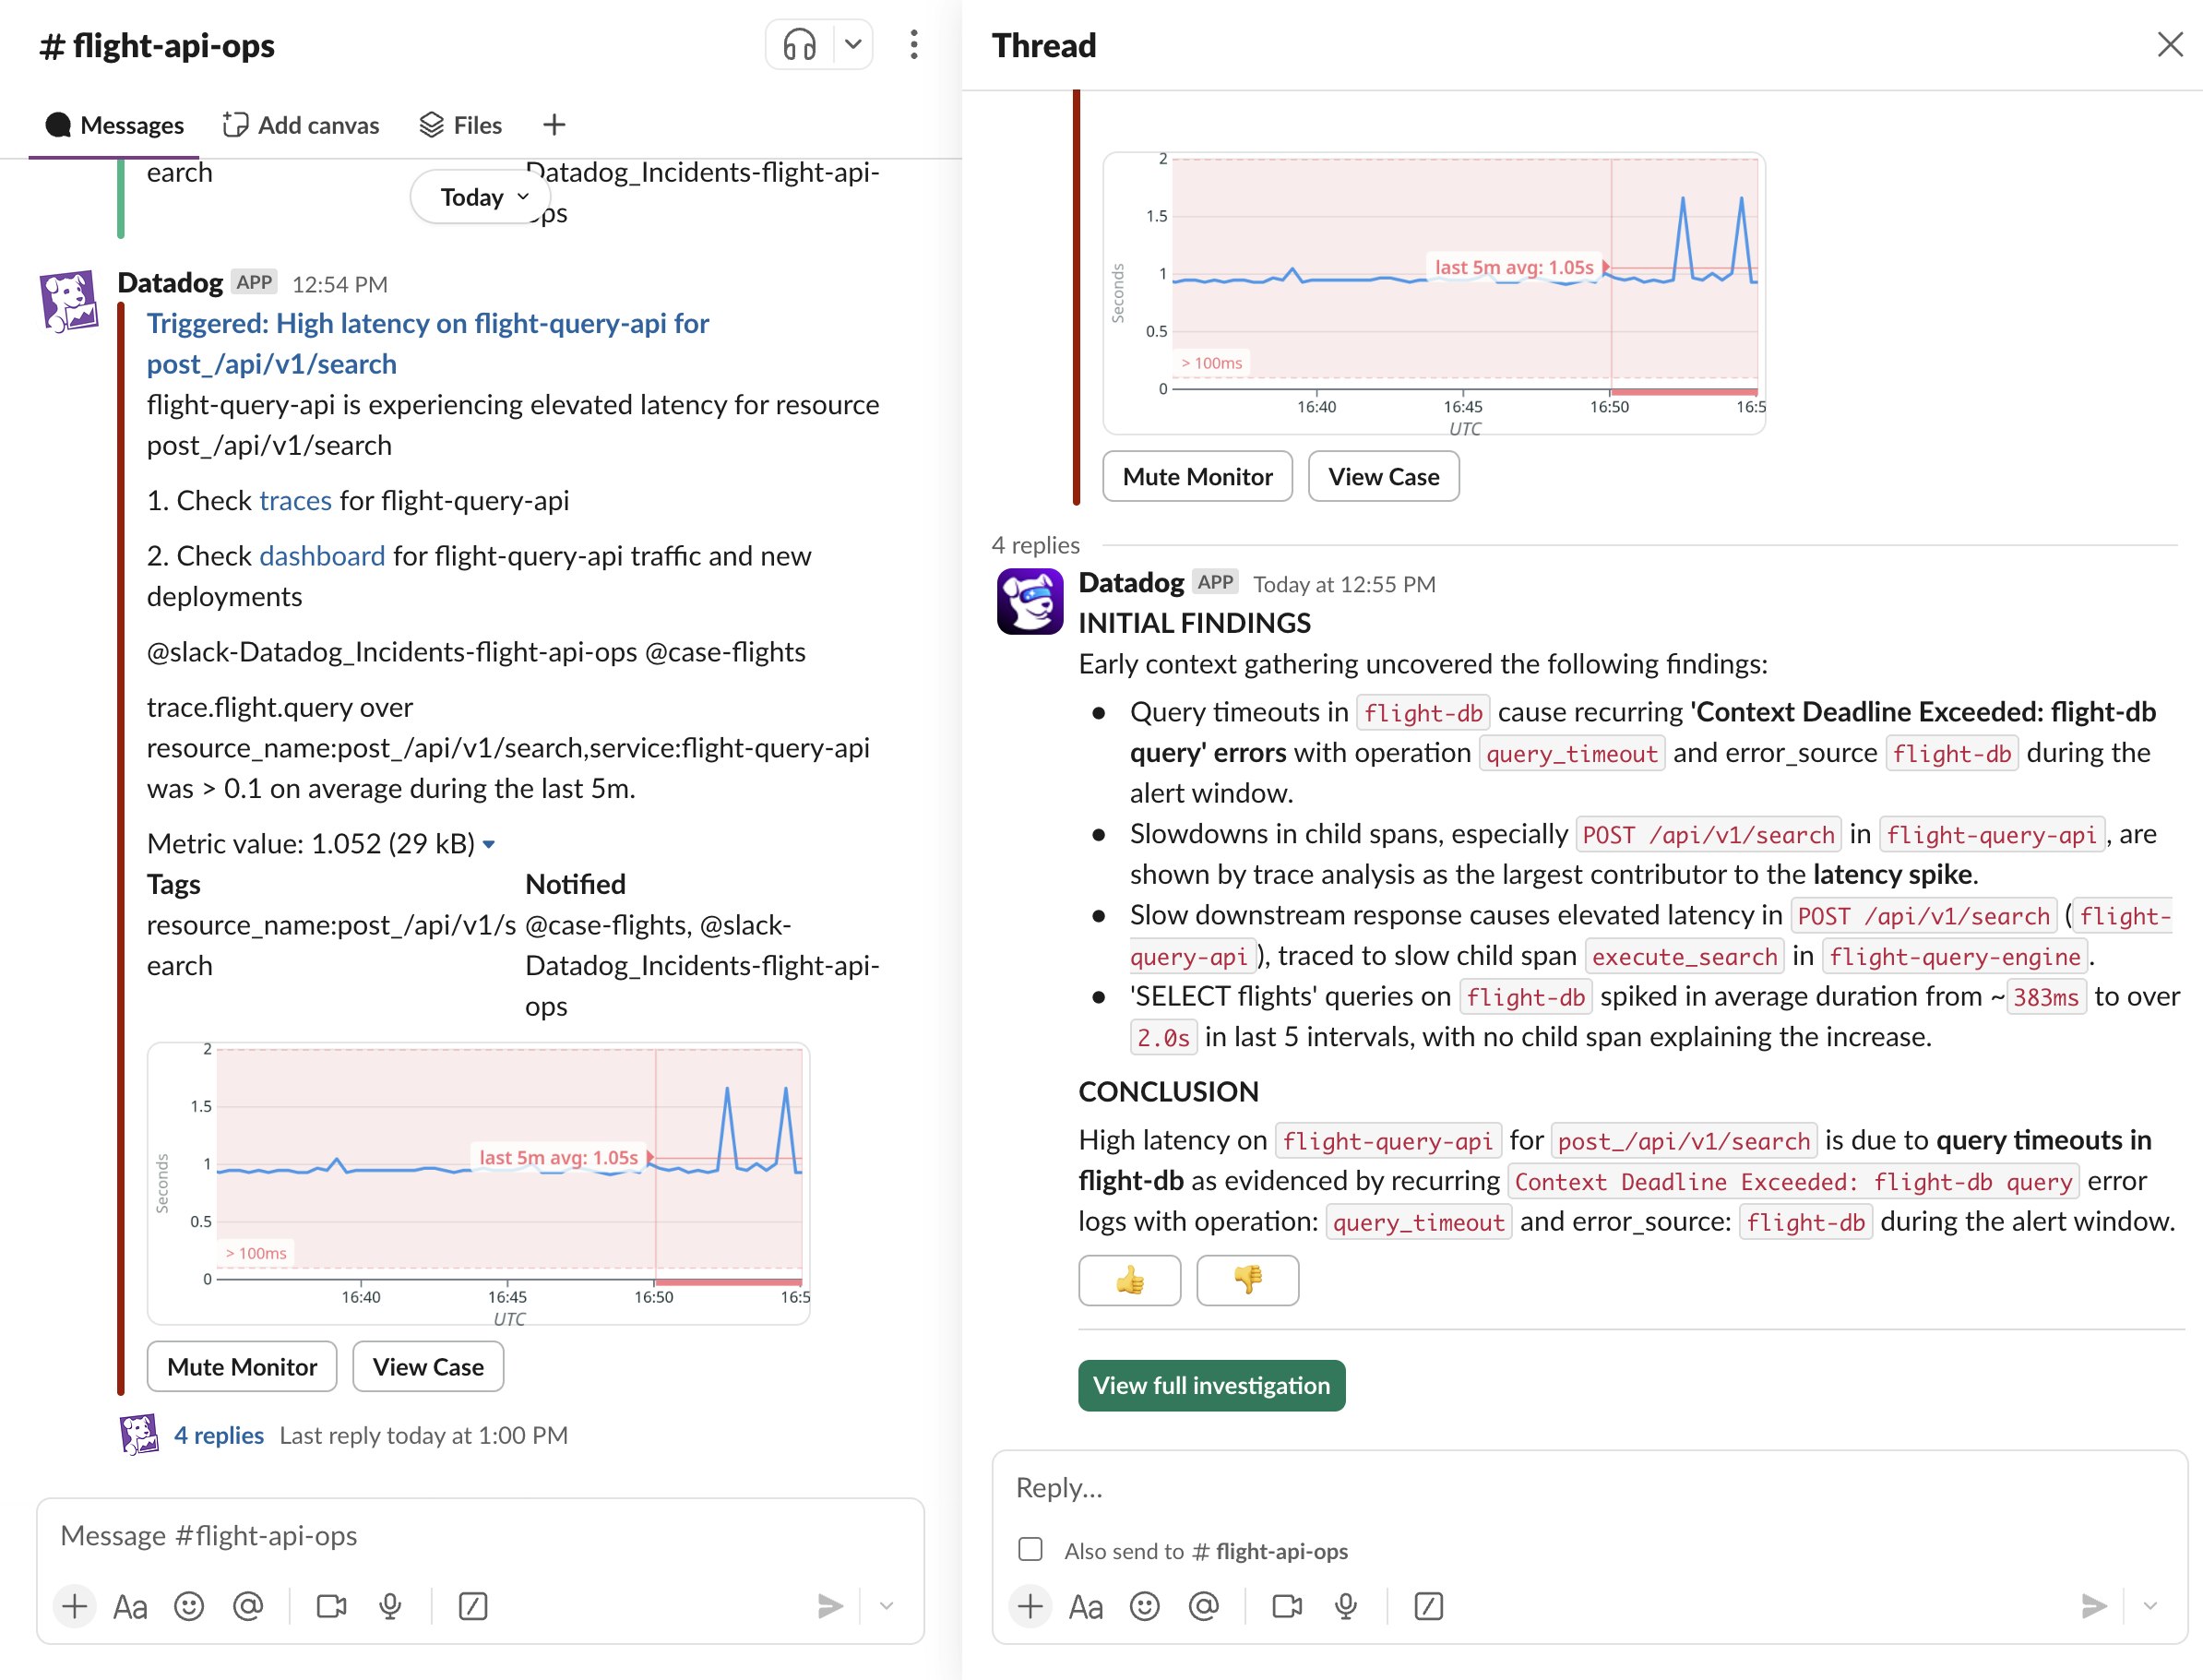Click mention @ icon in thread reply
The height and width of the screenshot is (1680, 2203).
point(1203,1606)
